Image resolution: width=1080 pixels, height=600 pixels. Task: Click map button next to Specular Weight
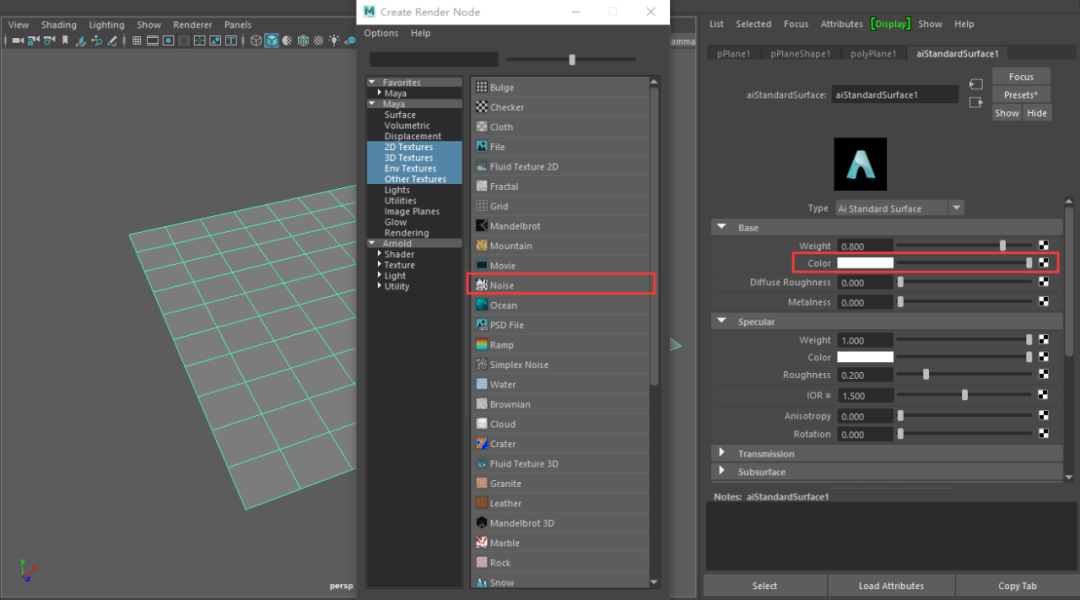point(1043,340)
